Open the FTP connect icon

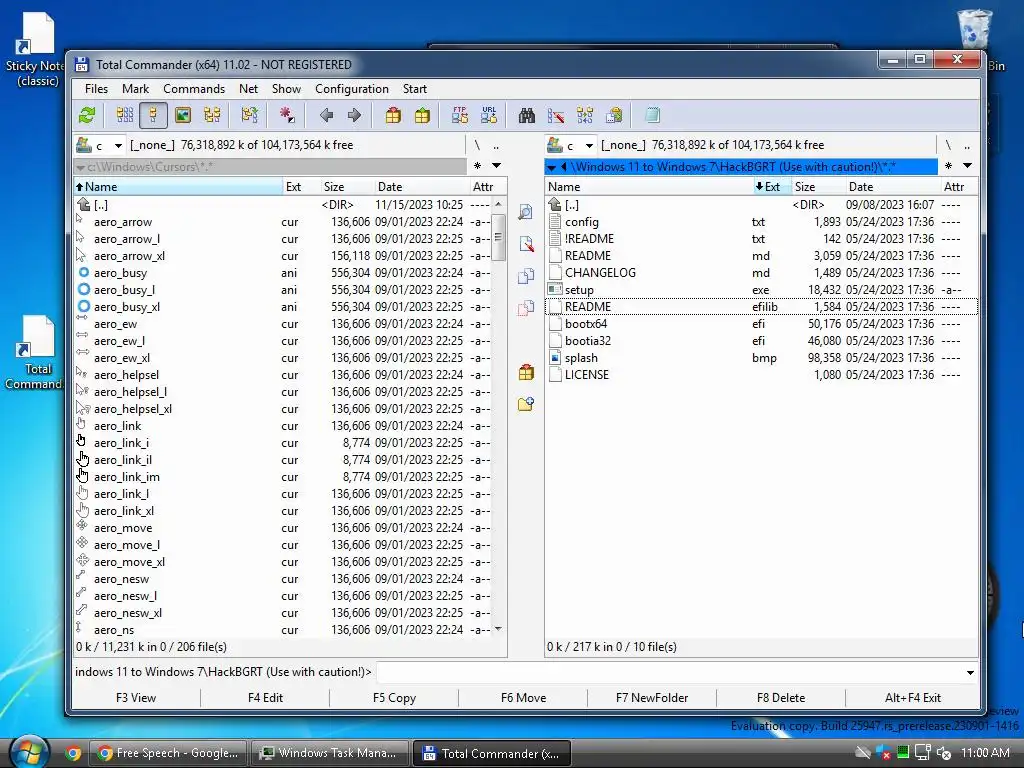(x=460, y=116)
